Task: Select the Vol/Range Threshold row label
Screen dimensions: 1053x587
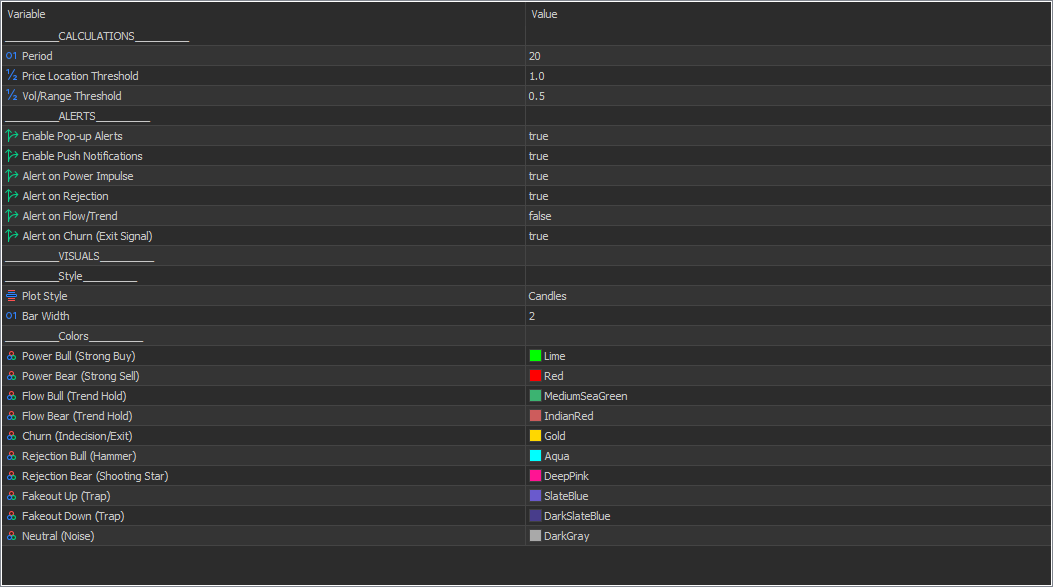Action: 72,96
